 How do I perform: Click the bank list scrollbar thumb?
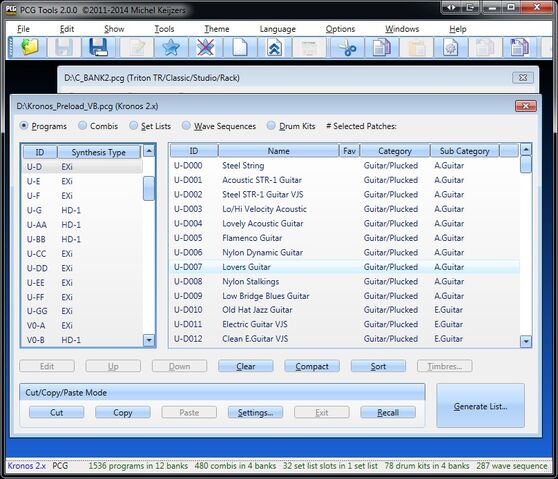point(149,189)
